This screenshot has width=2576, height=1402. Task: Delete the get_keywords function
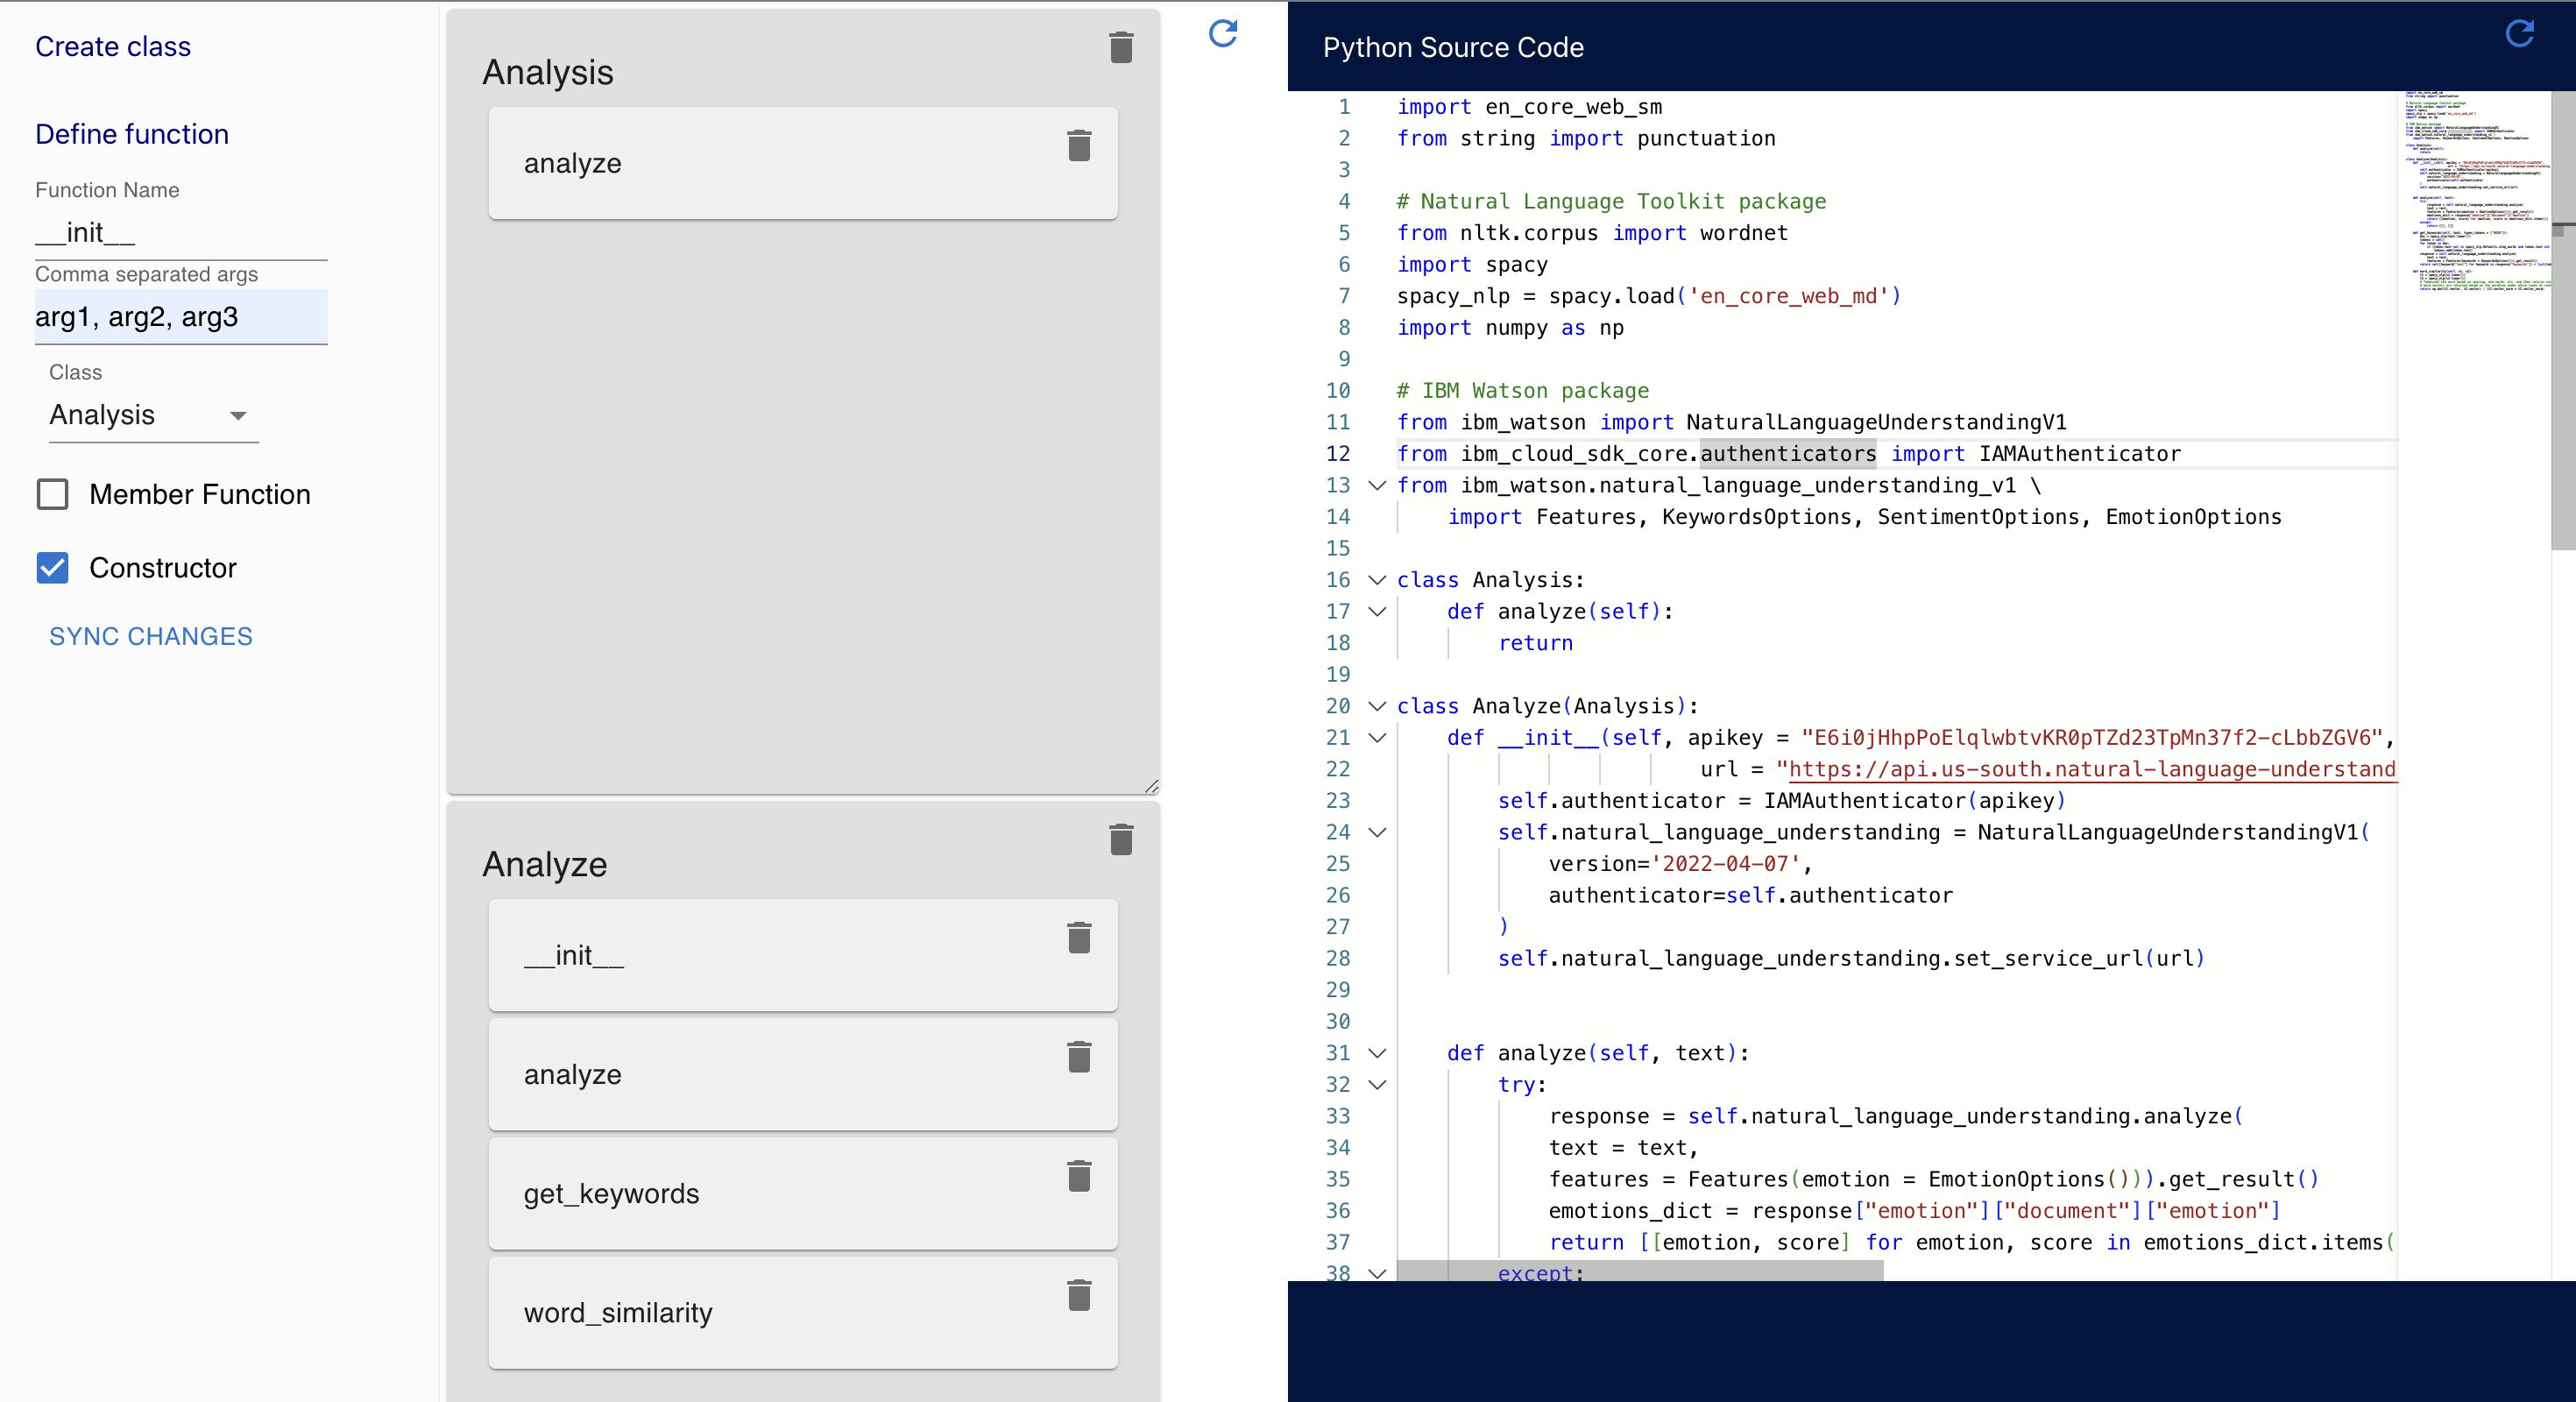click(x=1079, y=1176)
